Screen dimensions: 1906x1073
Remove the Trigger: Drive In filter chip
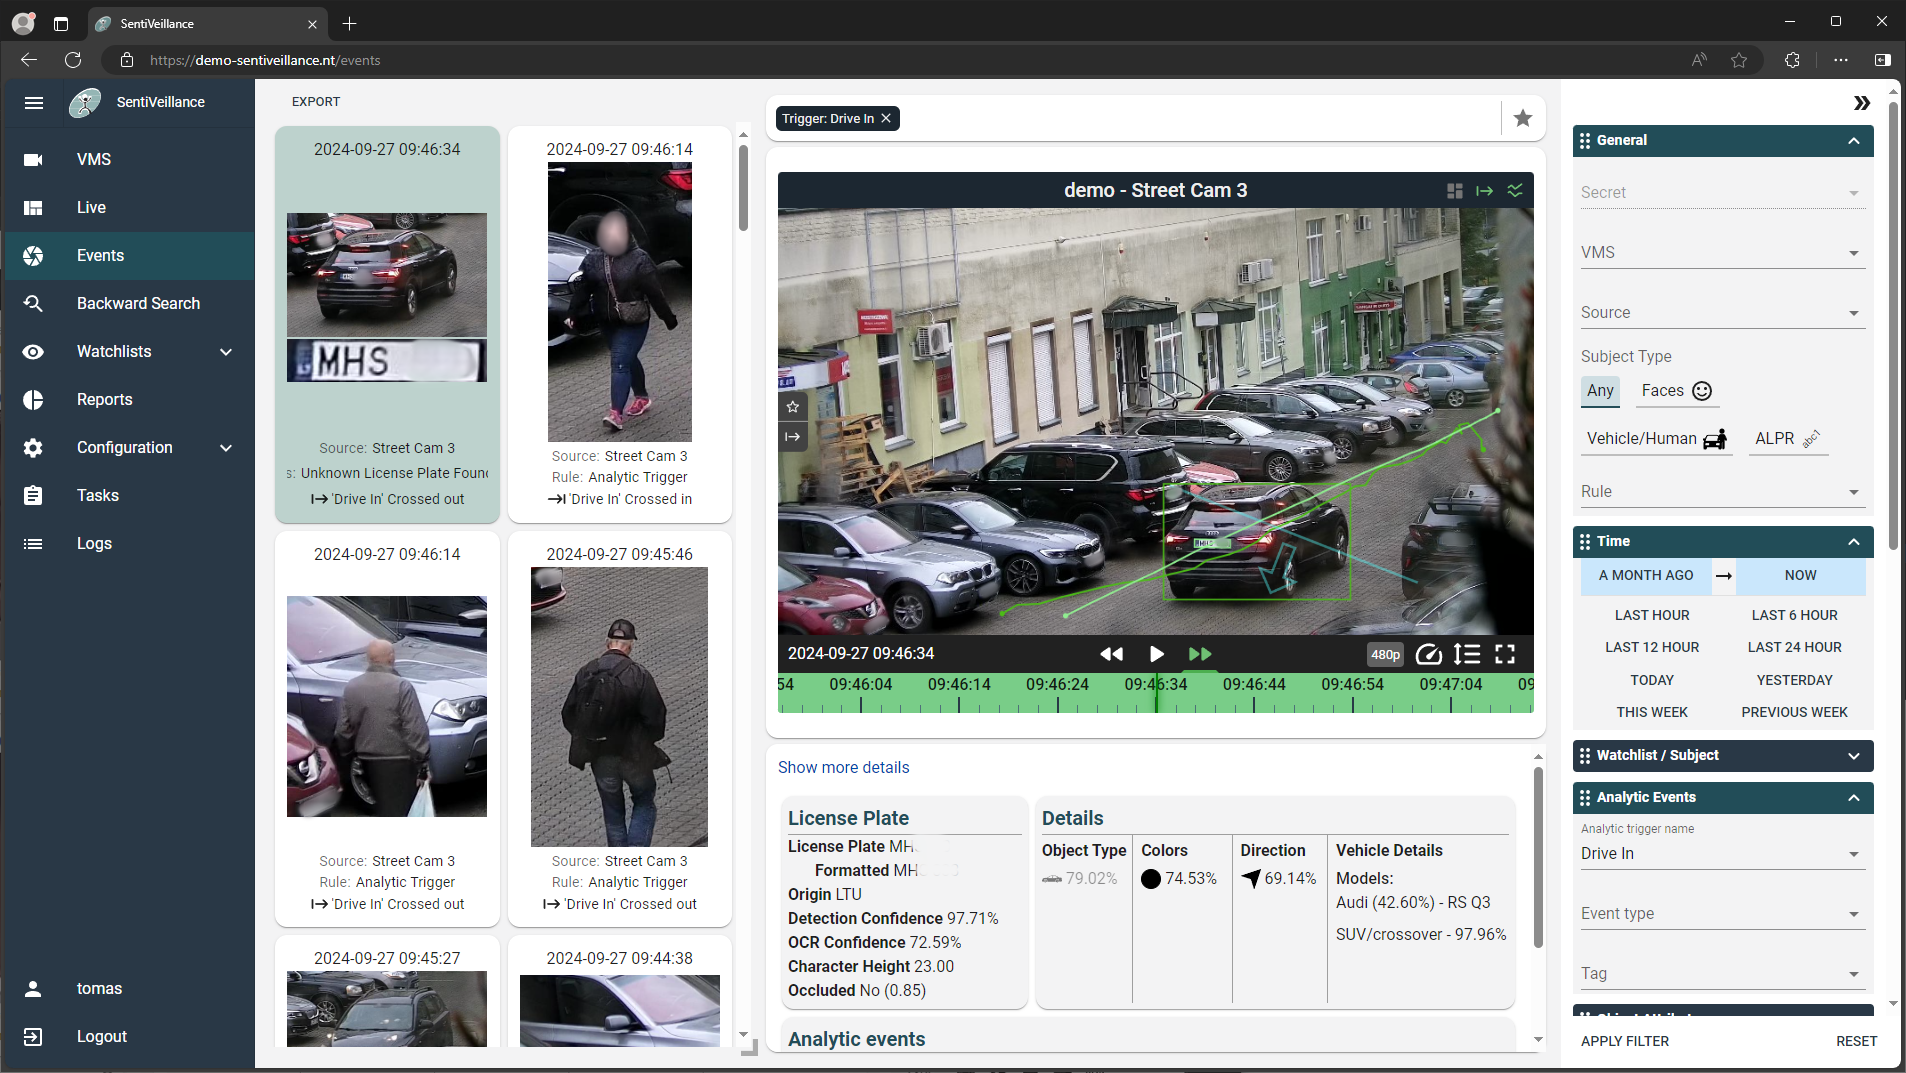(886, 118)
